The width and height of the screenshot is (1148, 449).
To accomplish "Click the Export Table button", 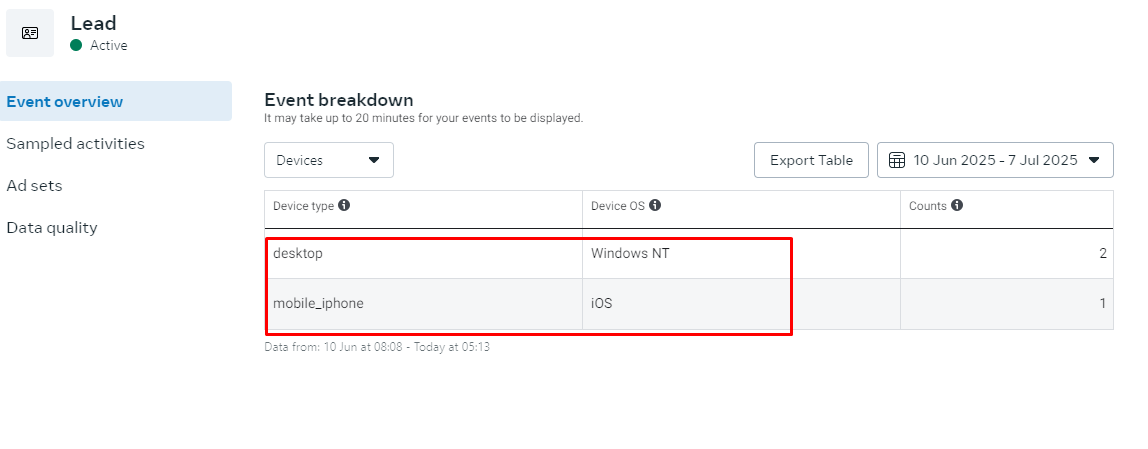I will pos(811,160).
